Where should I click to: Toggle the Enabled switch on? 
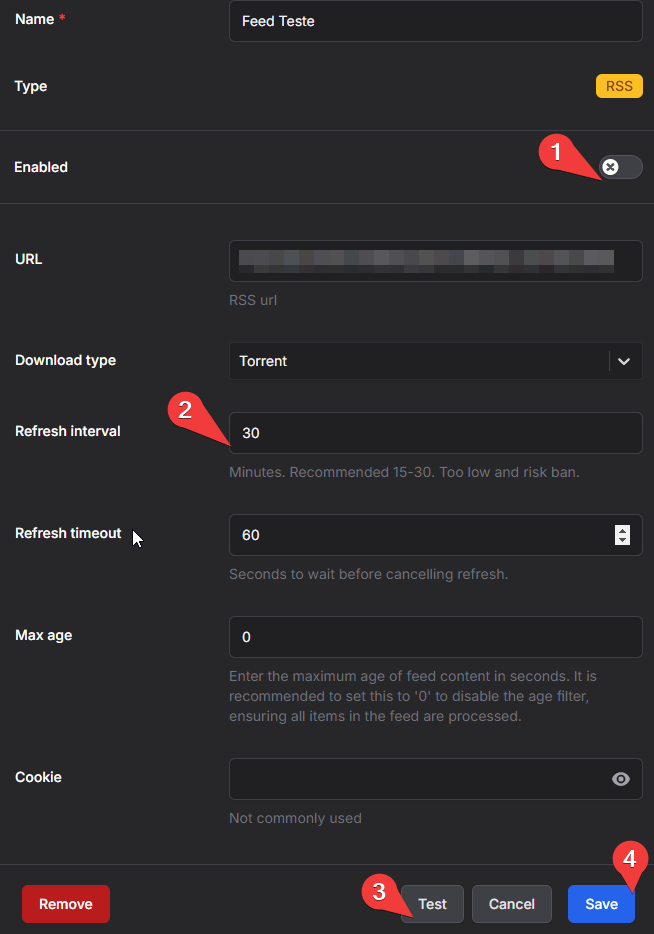point(620,167)
